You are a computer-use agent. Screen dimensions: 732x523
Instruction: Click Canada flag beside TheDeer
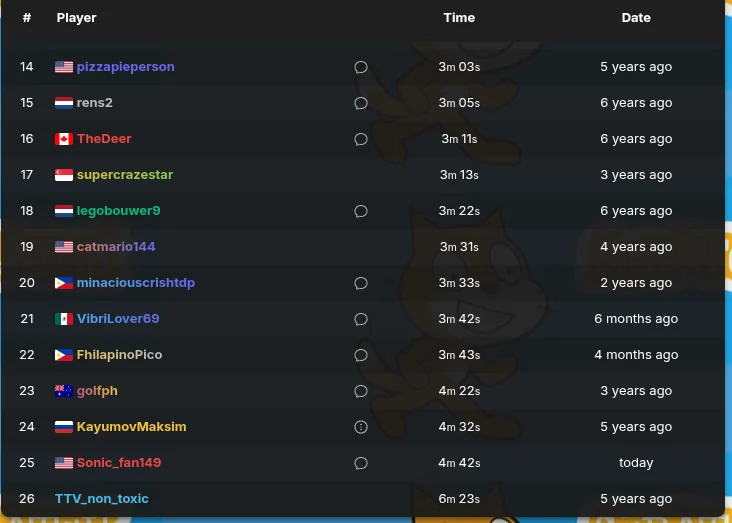coord(64,139)
